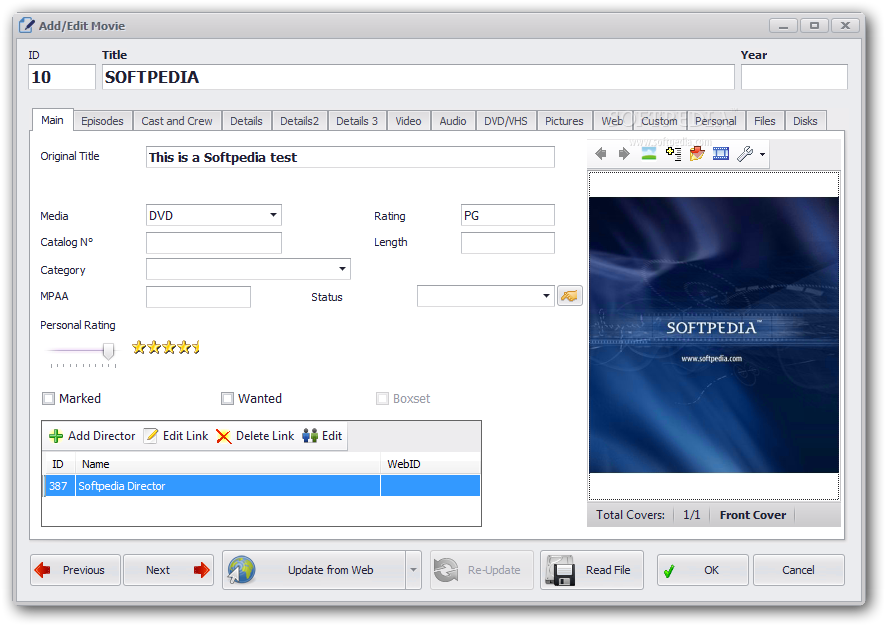Click the star rating display
Viewport: 886px width, 626px height.
tap(166, 347)
